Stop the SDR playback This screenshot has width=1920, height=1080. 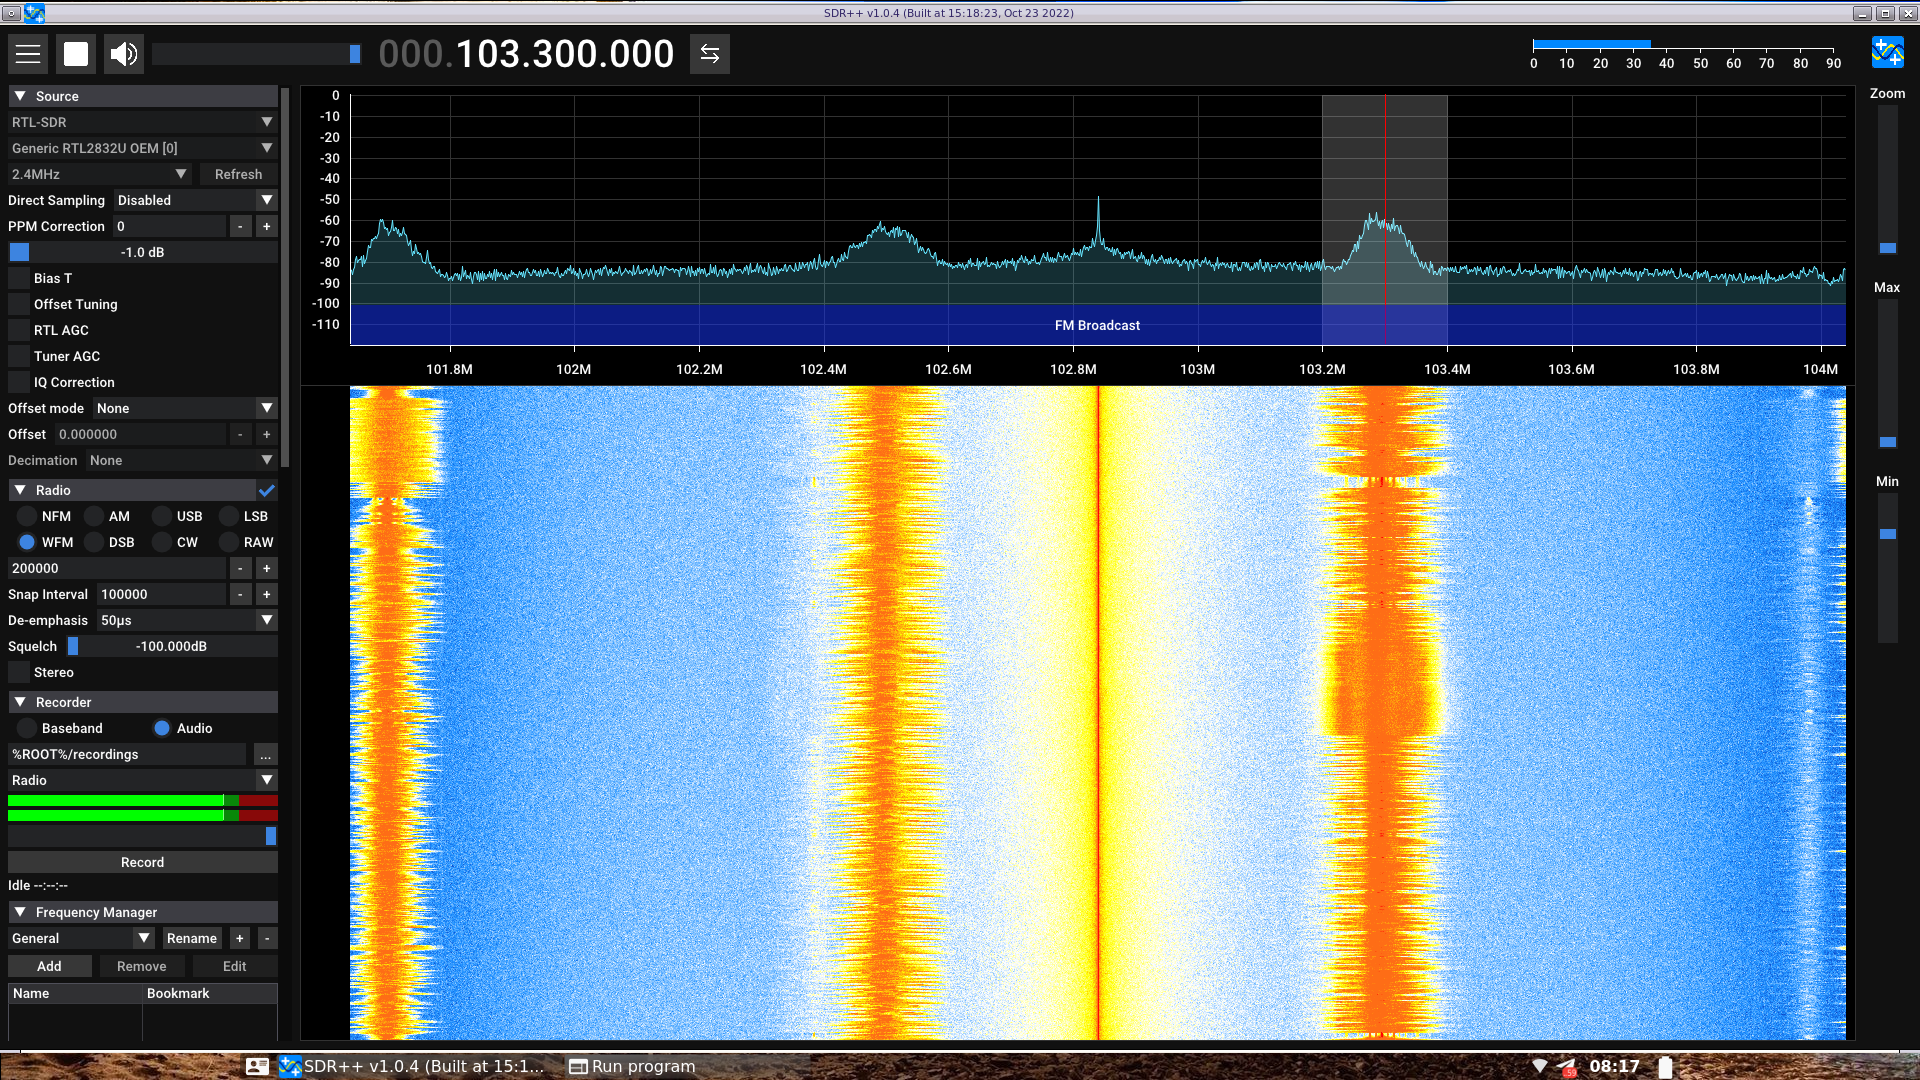(76, 54)
